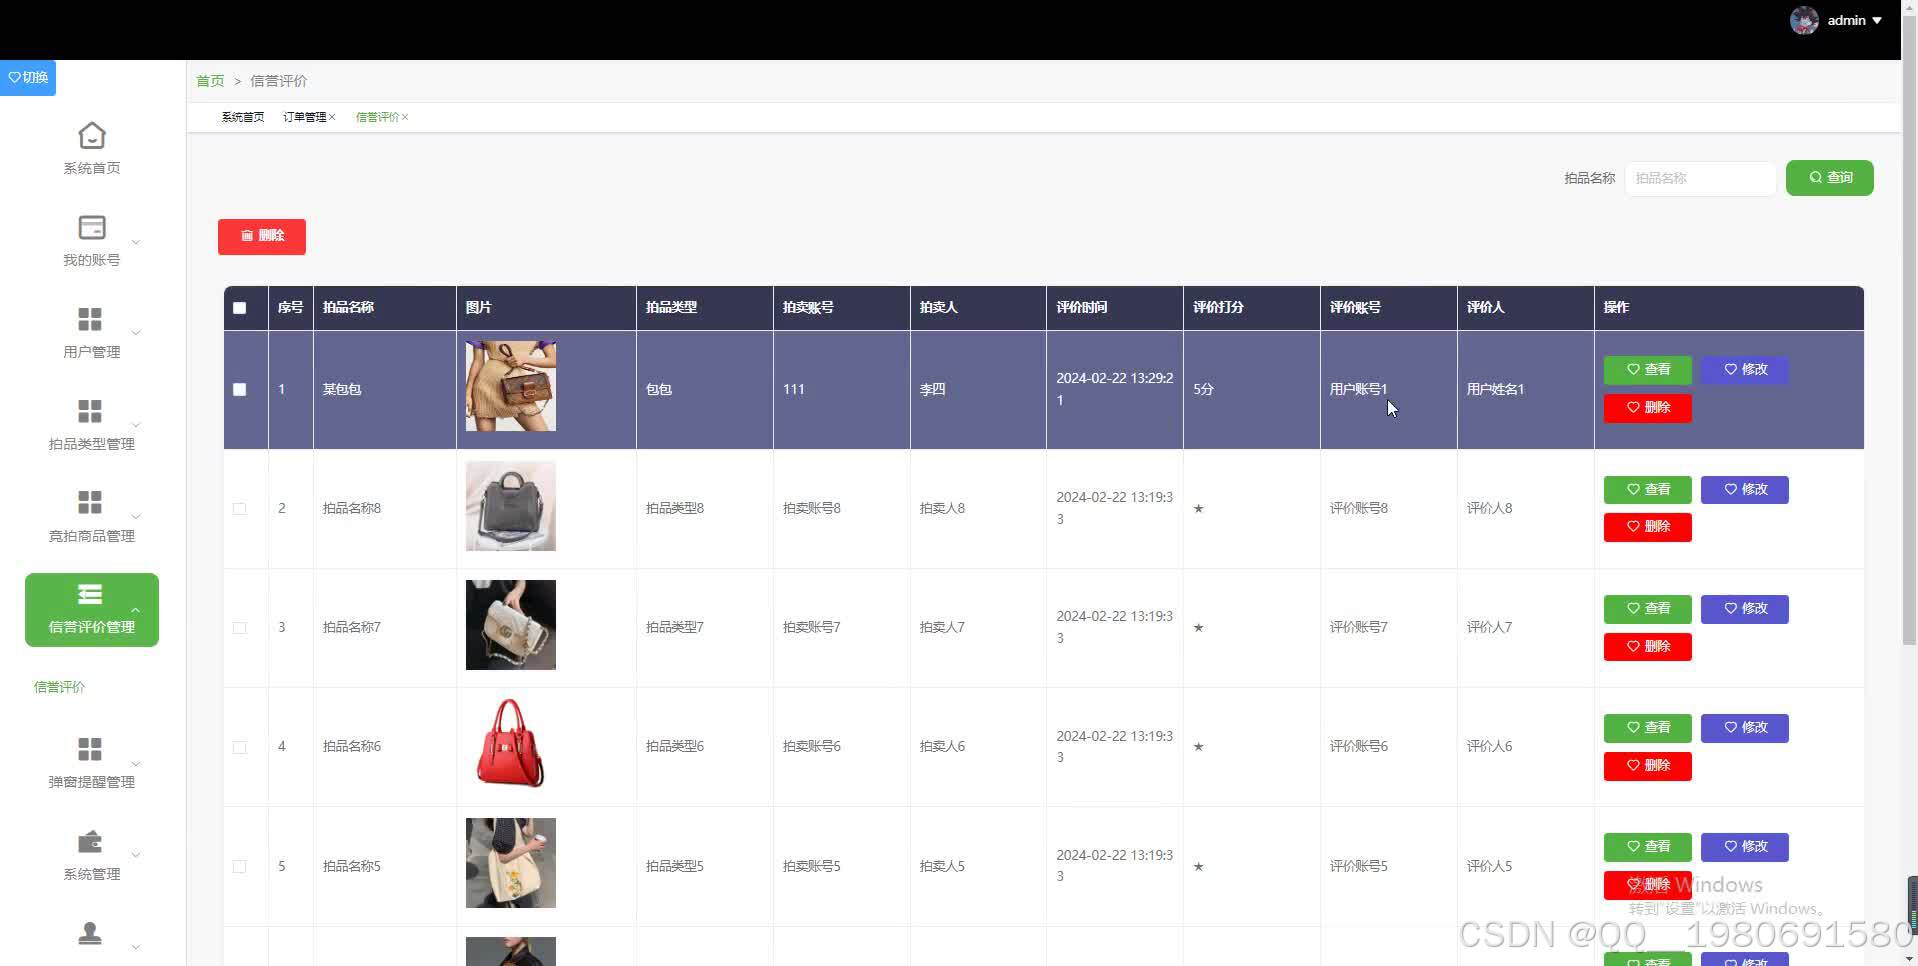Open the red handbag thumbnail for 拍品名称6
This screenshot has height=966, width=1918.
click(x=510, y=744)
